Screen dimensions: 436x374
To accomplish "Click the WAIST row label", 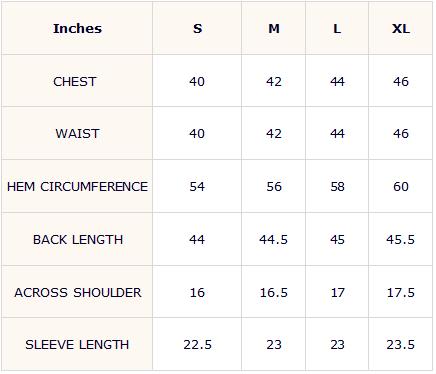I will click(77, 134).
